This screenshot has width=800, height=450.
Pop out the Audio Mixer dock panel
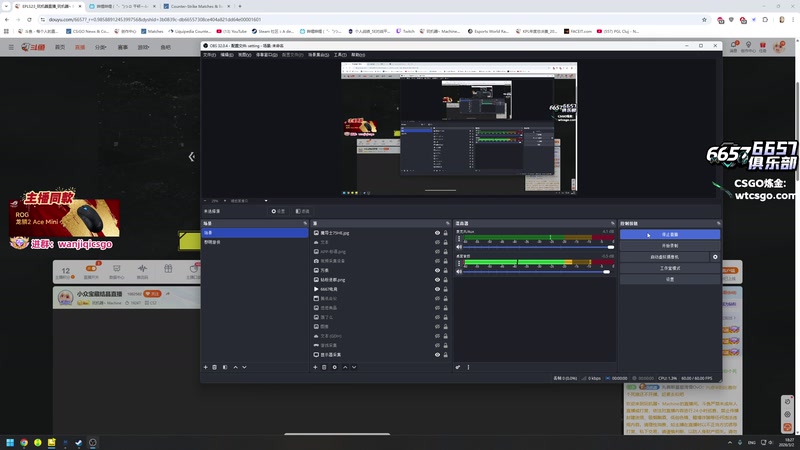click(612, 223)
